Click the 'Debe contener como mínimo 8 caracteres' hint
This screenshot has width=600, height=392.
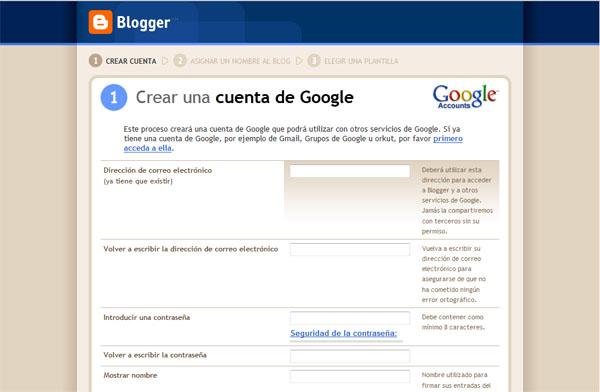tap(453, 322)
